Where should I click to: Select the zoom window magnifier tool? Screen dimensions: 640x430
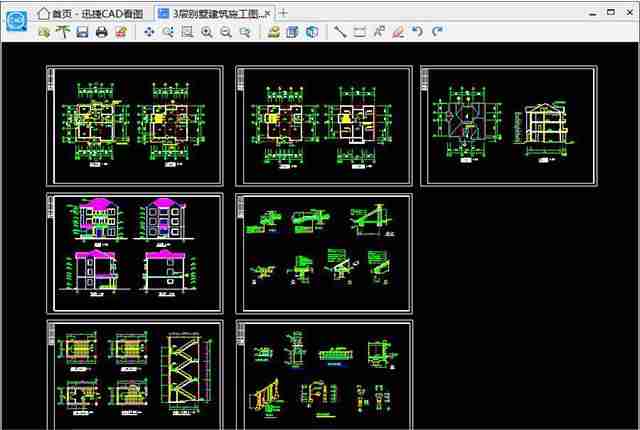(x=168, y=31)
